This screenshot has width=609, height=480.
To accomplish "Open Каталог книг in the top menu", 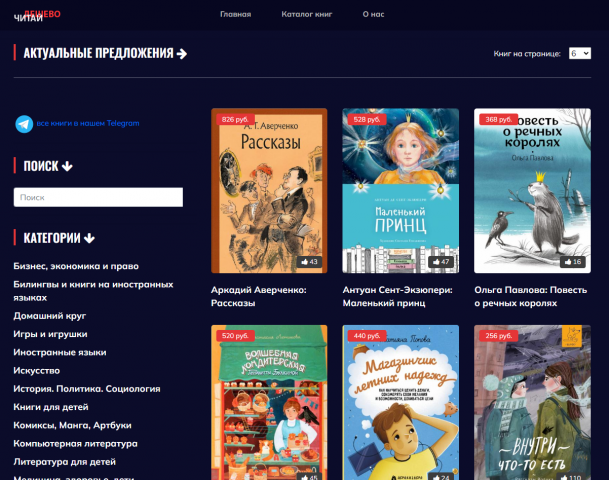I will (307, 14).
